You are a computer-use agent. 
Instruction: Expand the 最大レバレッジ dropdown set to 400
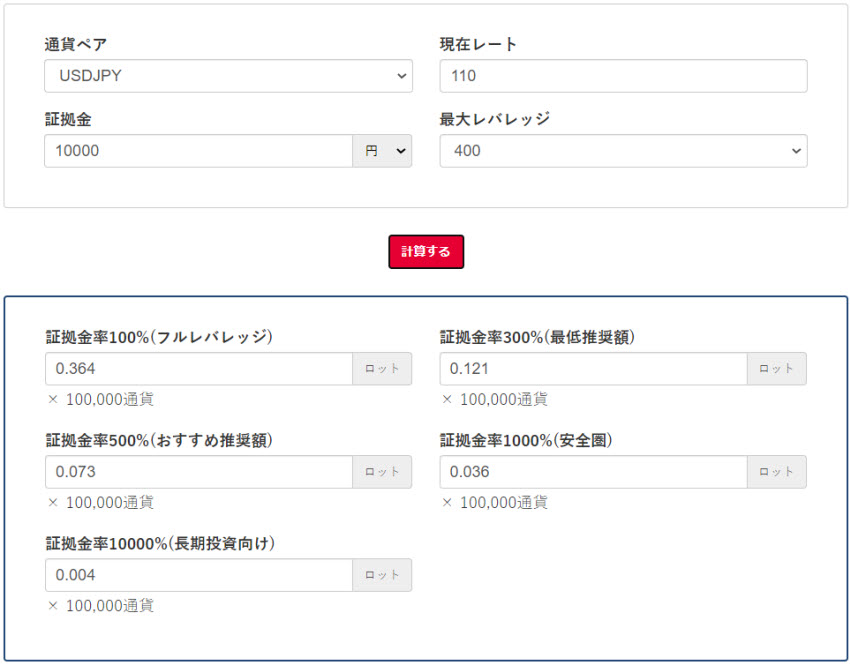pos(622,151)
